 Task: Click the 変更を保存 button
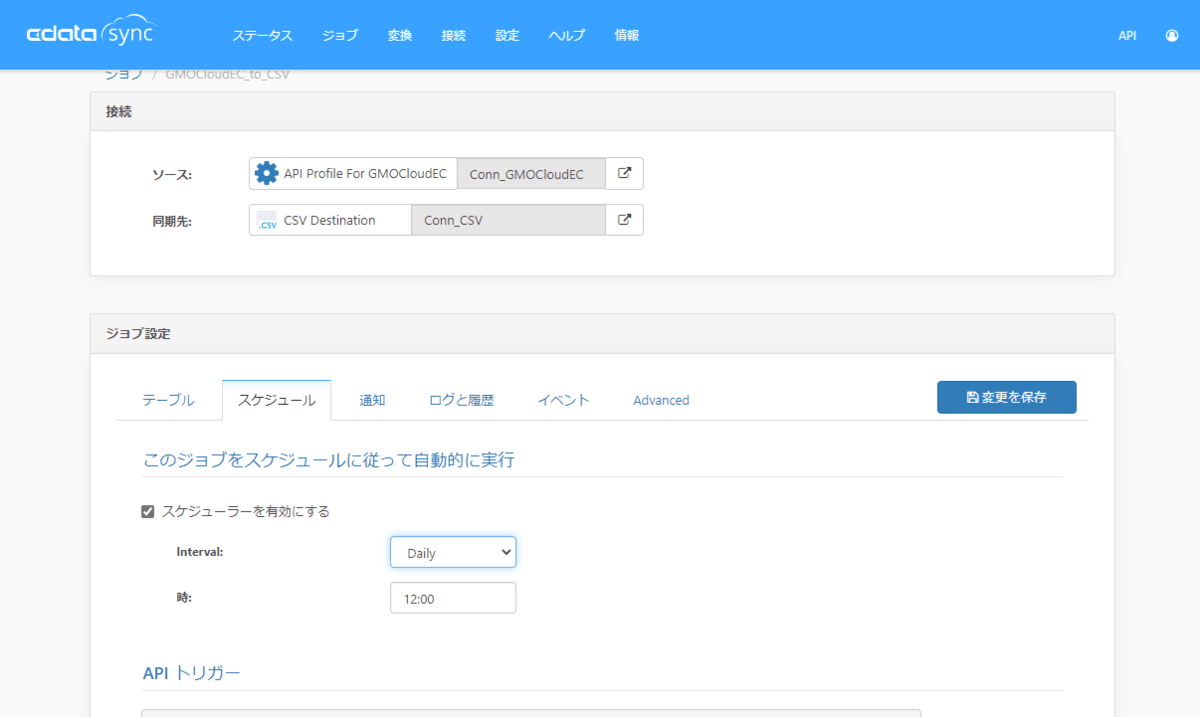coord(1006,397)
